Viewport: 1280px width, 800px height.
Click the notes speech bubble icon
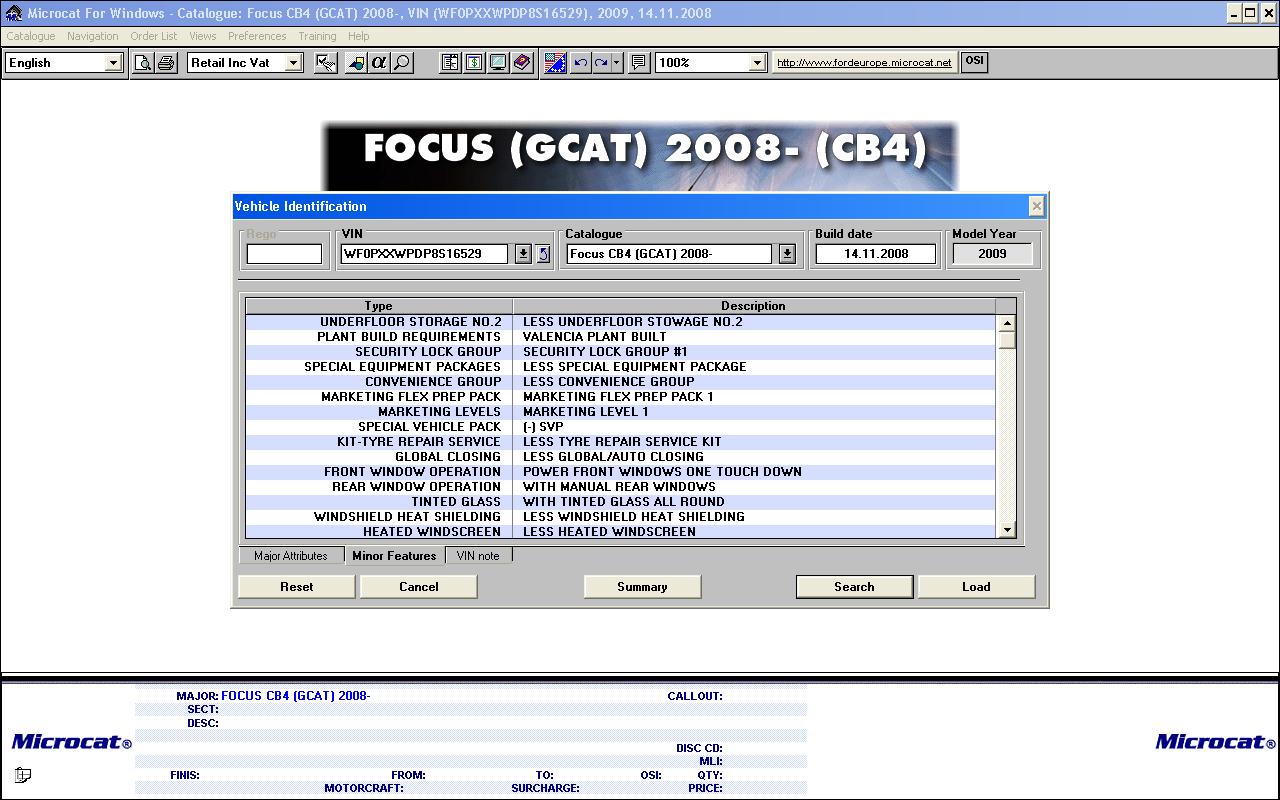click(x=639, y=62)
